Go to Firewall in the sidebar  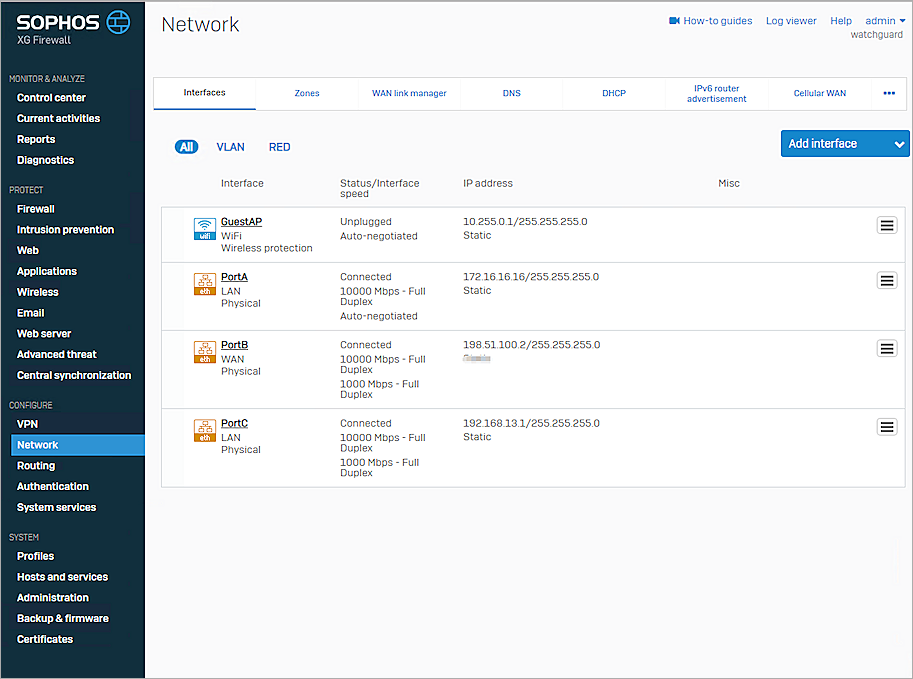click(36, 209)
